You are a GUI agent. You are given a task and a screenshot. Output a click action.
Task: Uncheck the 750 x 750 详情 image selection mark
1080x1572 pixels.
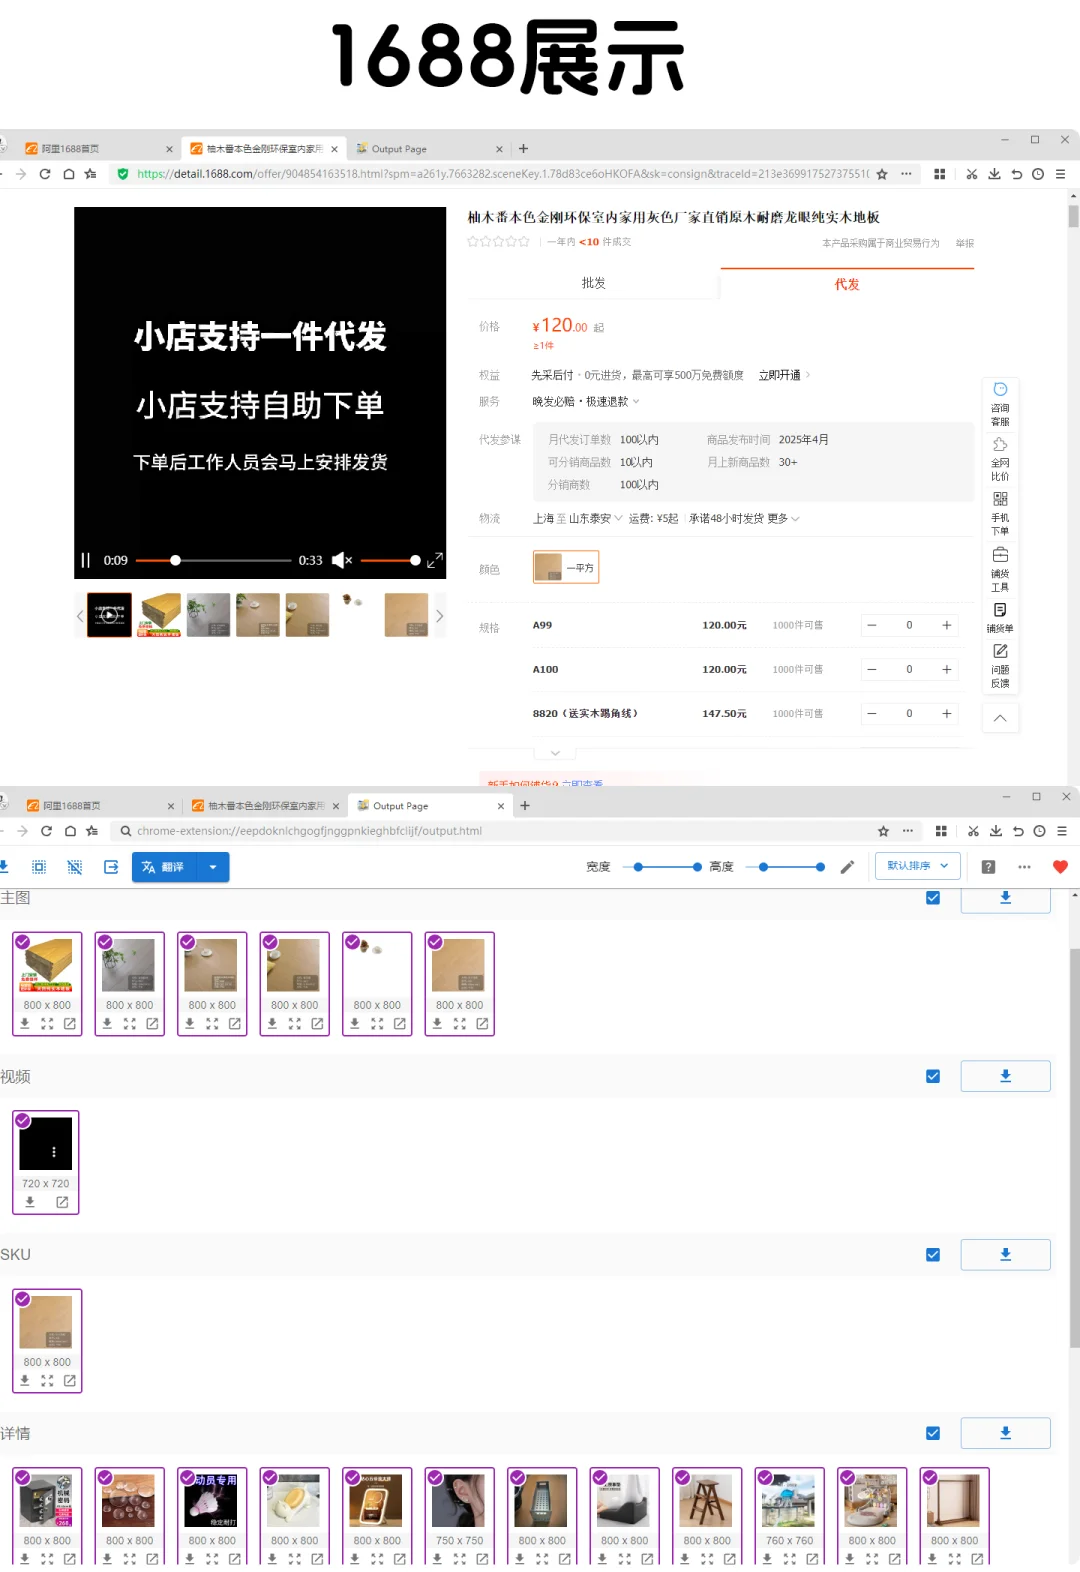click(435, 1477)
